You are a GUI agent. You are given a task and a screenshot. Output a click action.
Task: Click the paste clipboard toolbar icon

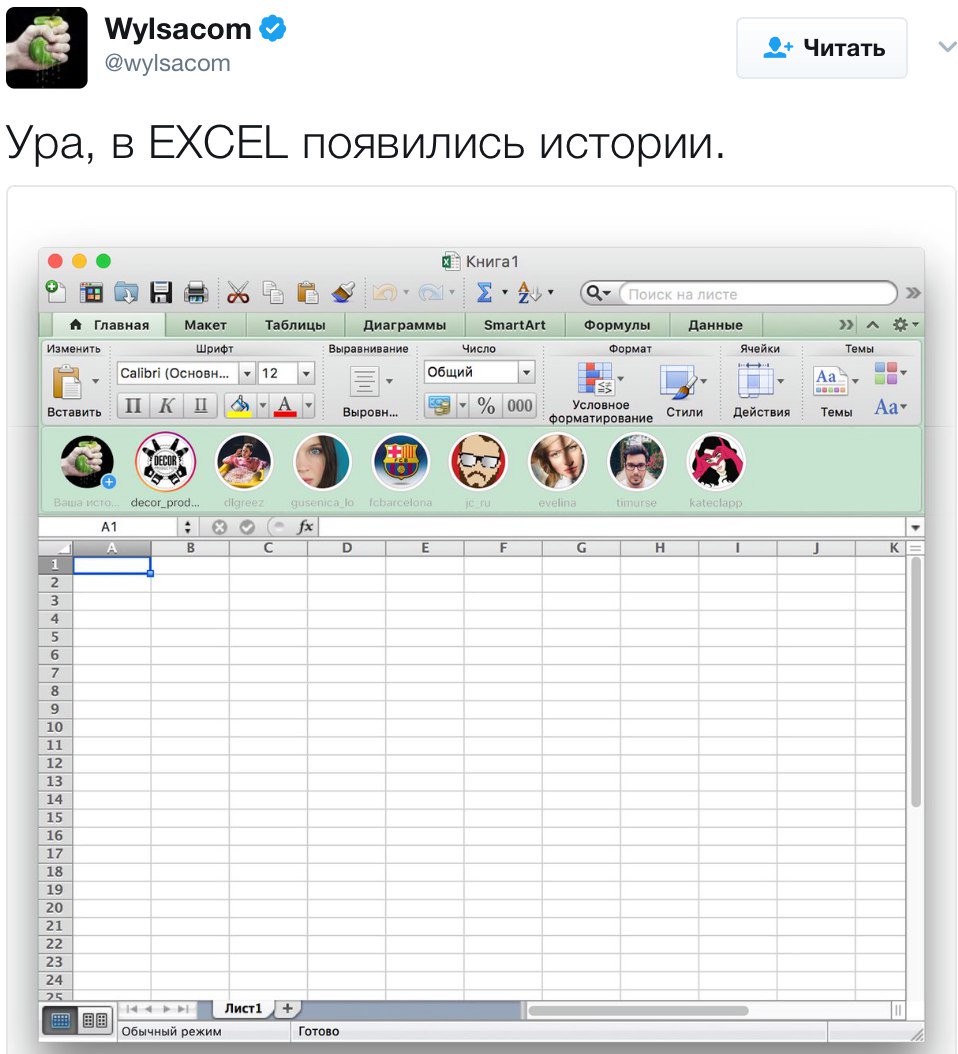307,292
